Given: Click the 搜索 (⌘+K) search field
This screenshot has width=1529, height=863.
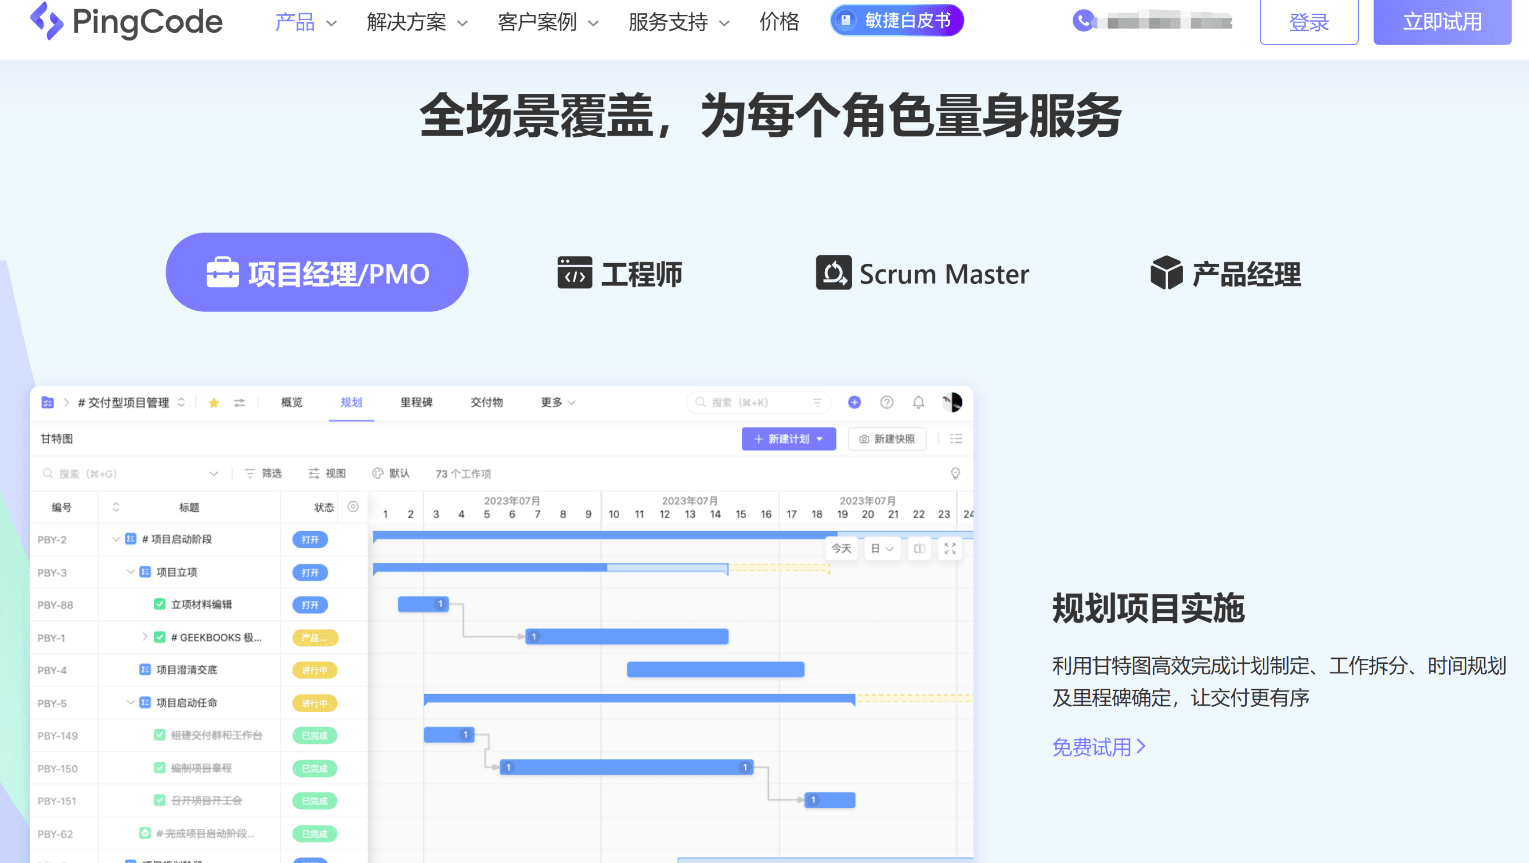Looking at the screenshot, I should point(759,403).
